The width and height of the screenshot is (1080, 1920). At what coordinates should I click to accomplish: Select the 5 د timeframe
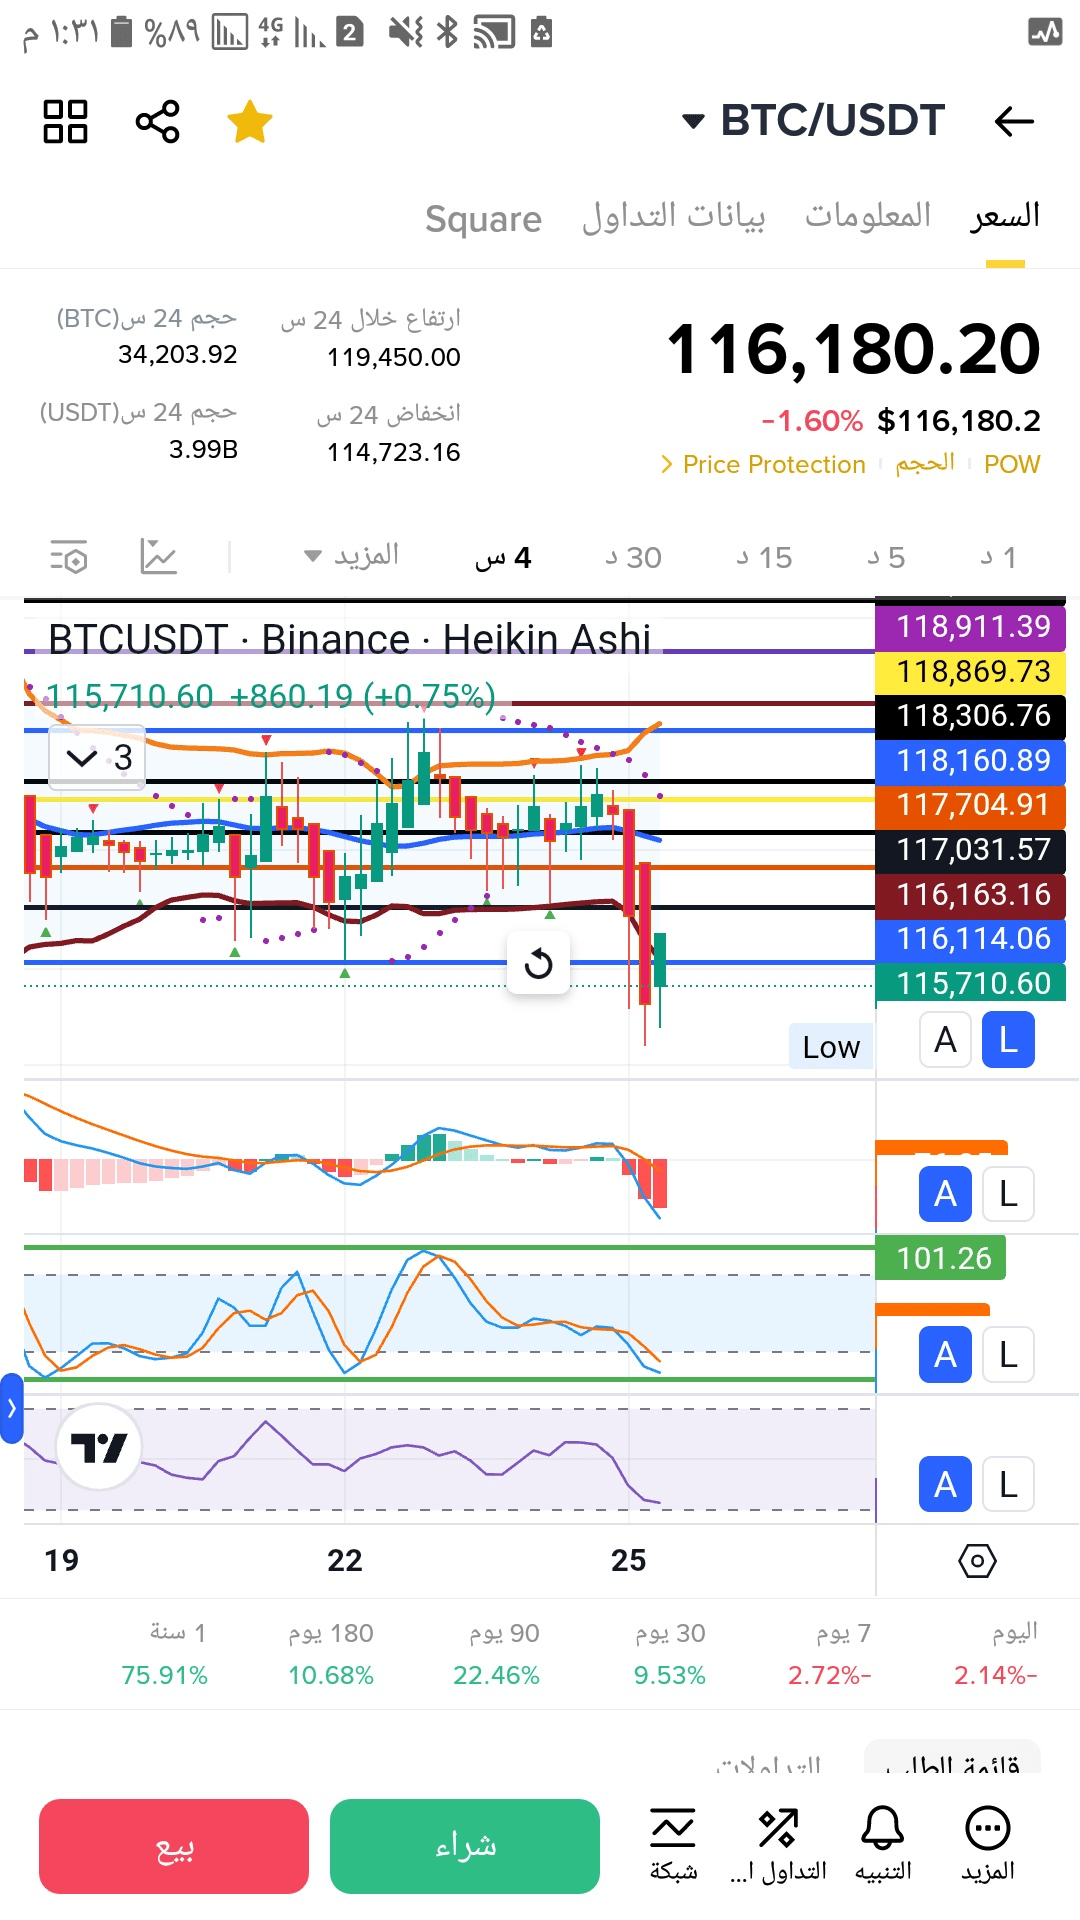pyautogui.click(x=887, y=558)
